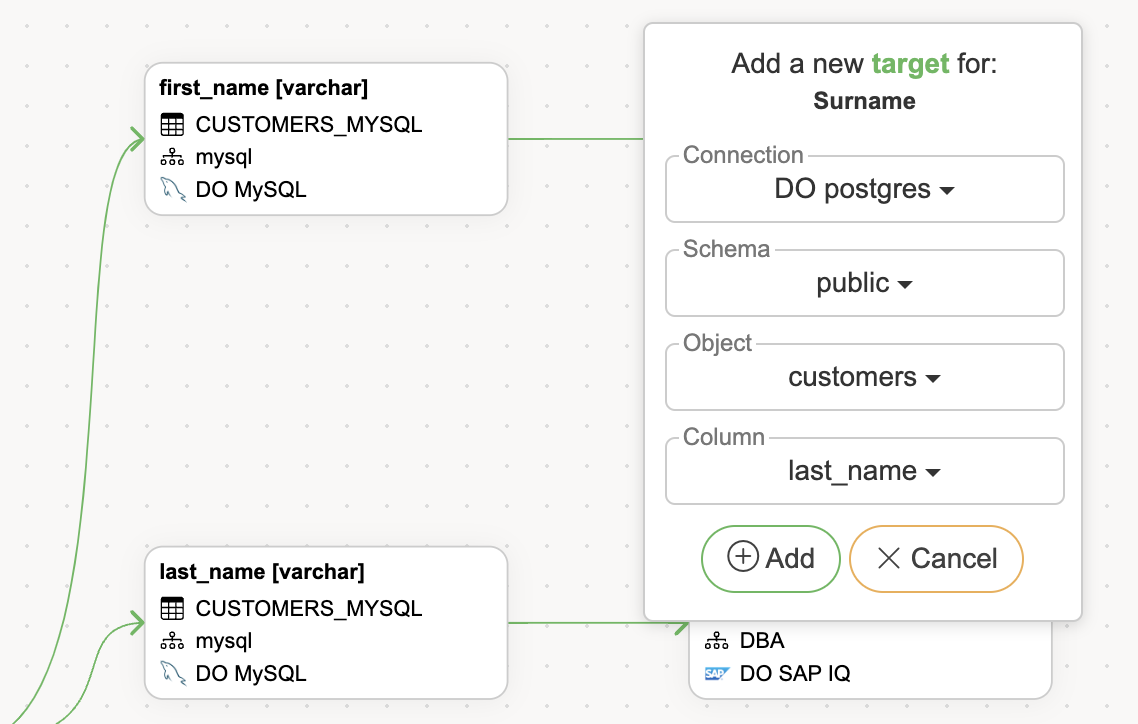The image size is (1138, 724).
Task: Click the table icon in last_name node
Action: (172, 608)
